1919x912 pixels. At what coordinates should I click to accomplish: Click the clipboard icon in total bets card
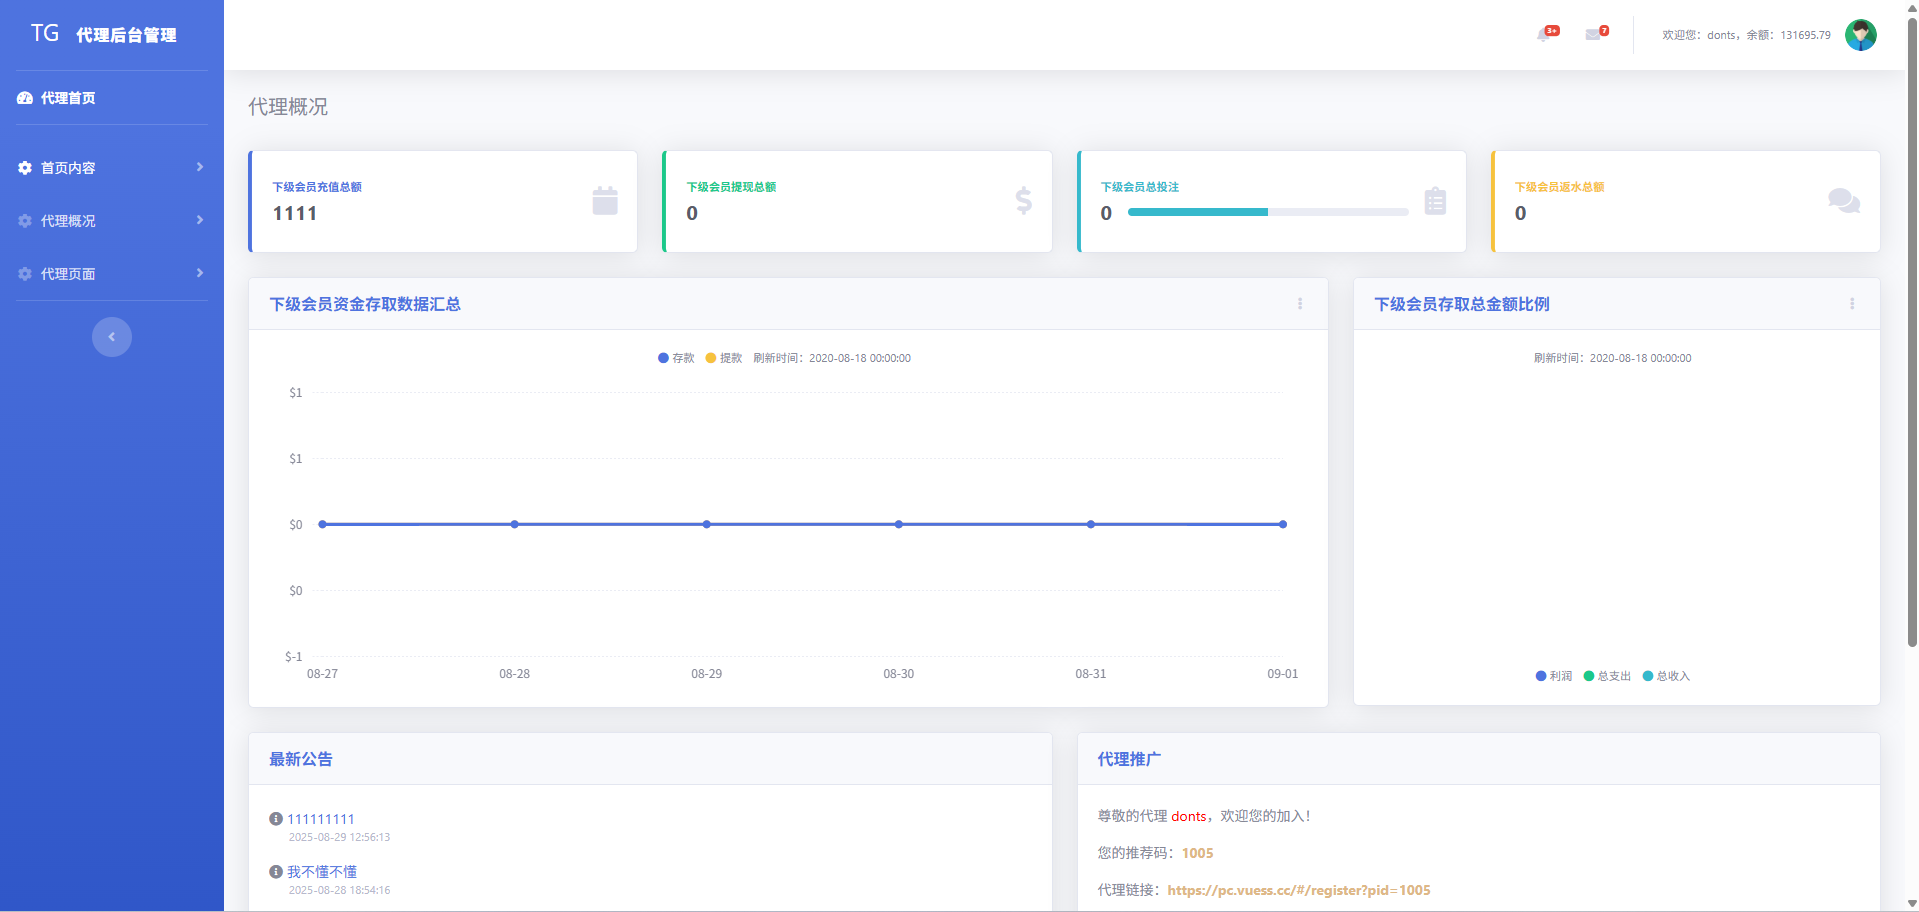[1435, 201]
